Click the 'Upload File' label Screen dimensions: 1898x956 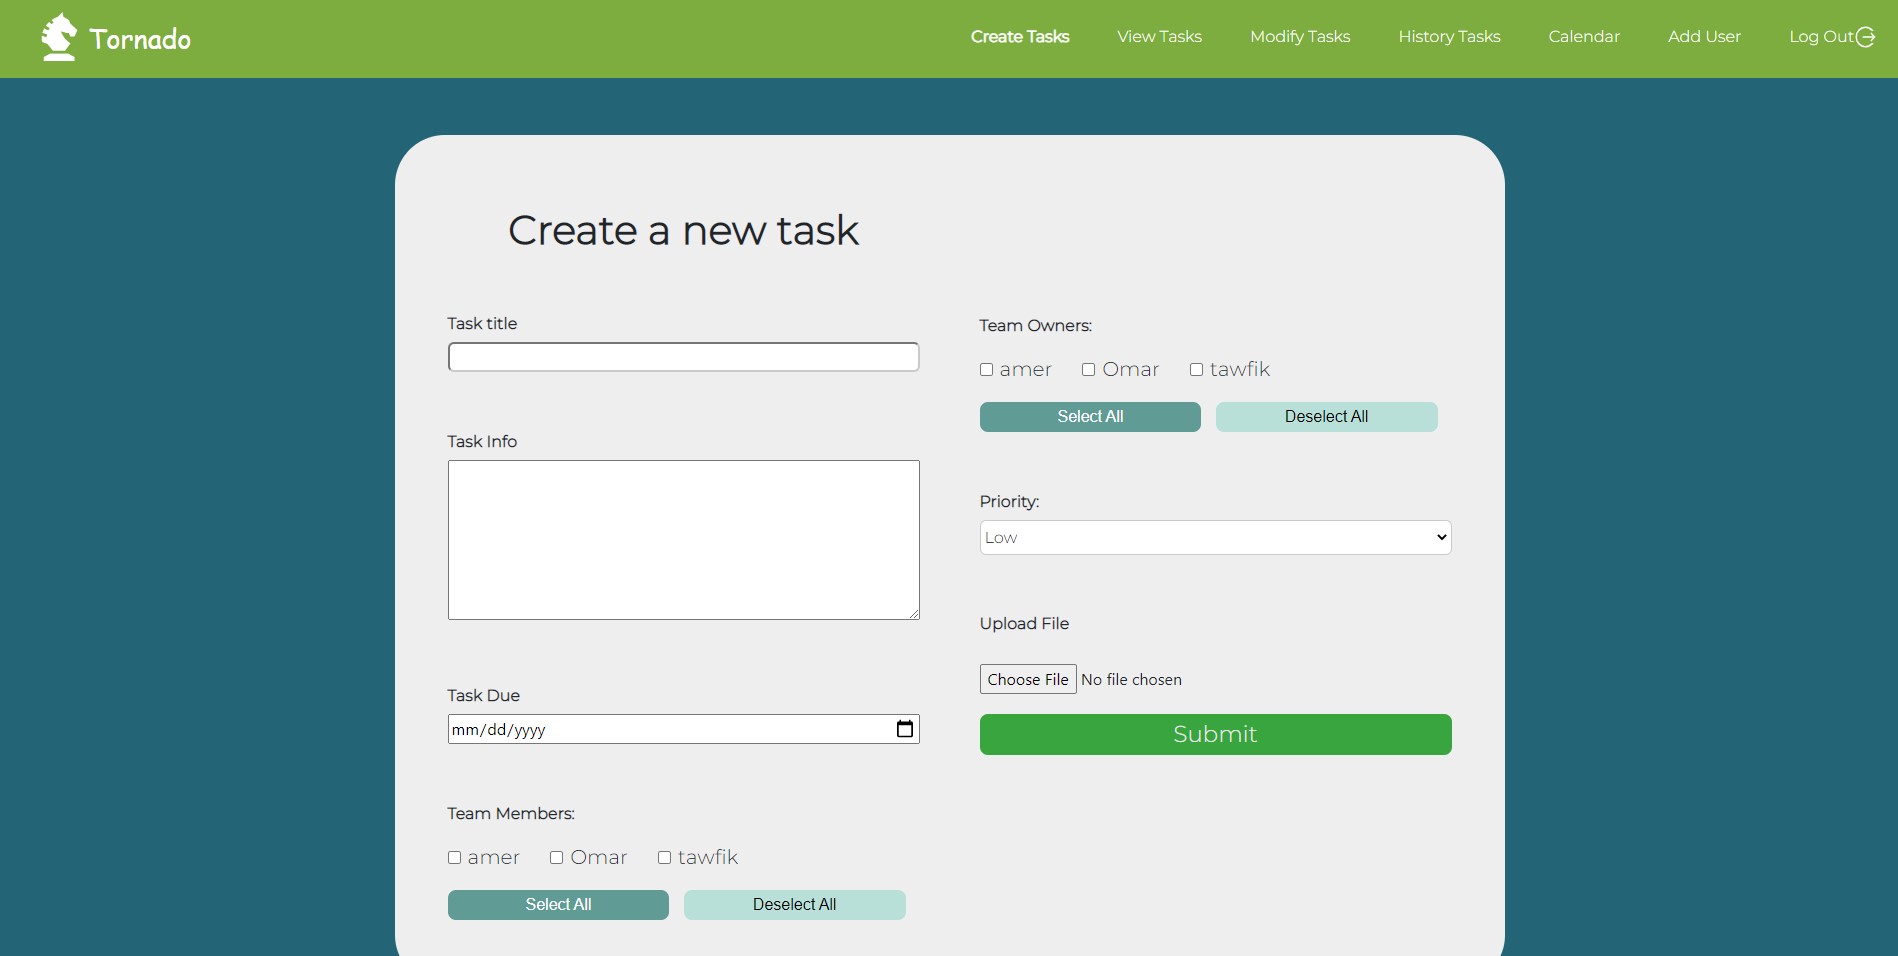click(x=1024, y=624)
